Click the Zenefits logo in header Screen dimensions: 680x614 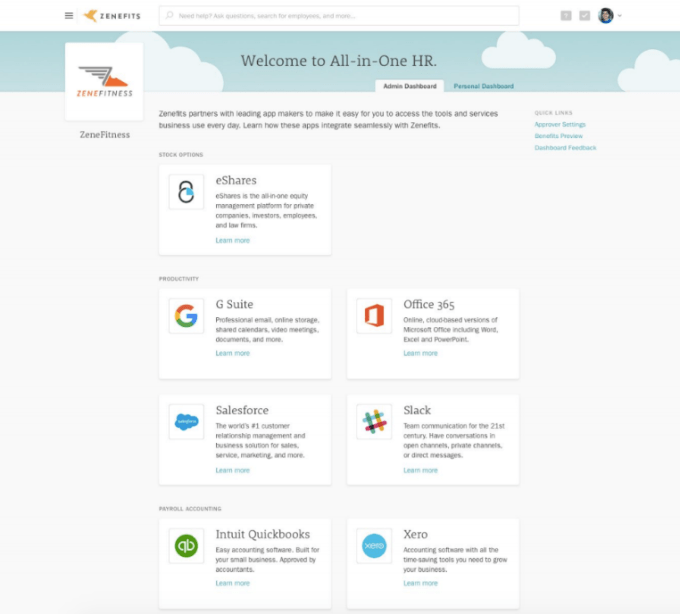pyautogui.click(x=112, y=16)
